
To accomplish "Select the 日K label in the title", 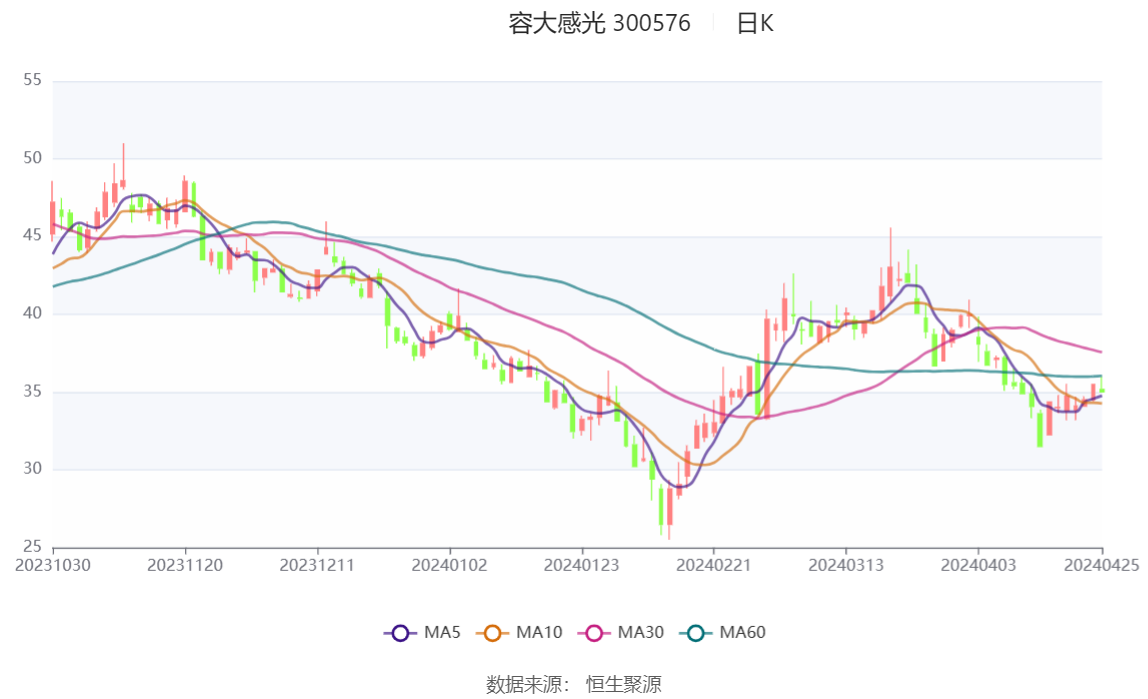I will pyautogui.click(x=755, y=24).
